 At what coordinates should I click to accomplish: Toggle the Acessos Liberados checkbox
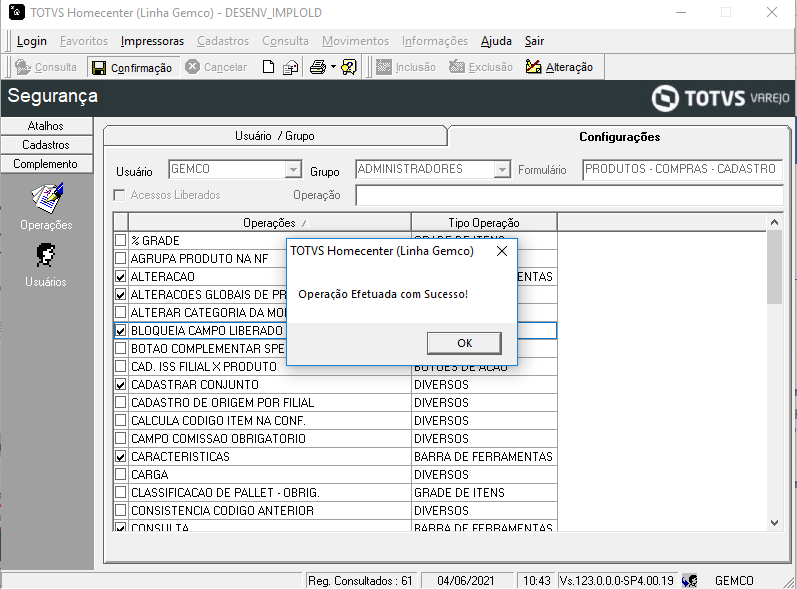(119, 195)
